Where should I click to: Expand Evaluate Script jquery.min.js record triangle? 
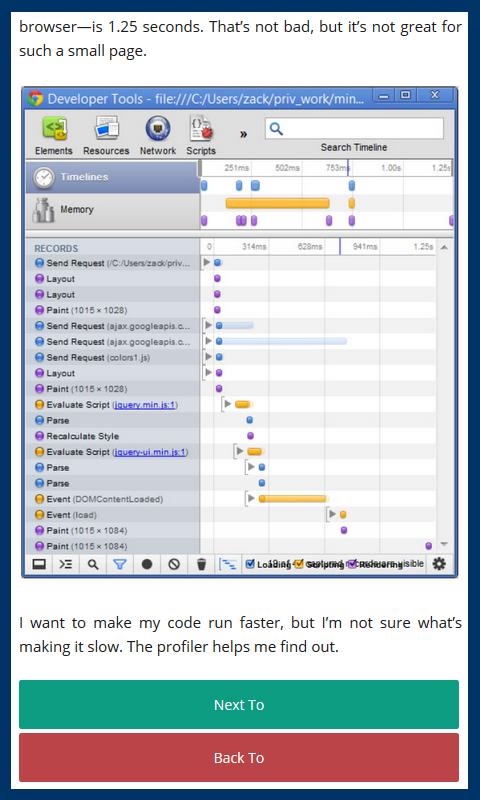click(x=228, y=404)
